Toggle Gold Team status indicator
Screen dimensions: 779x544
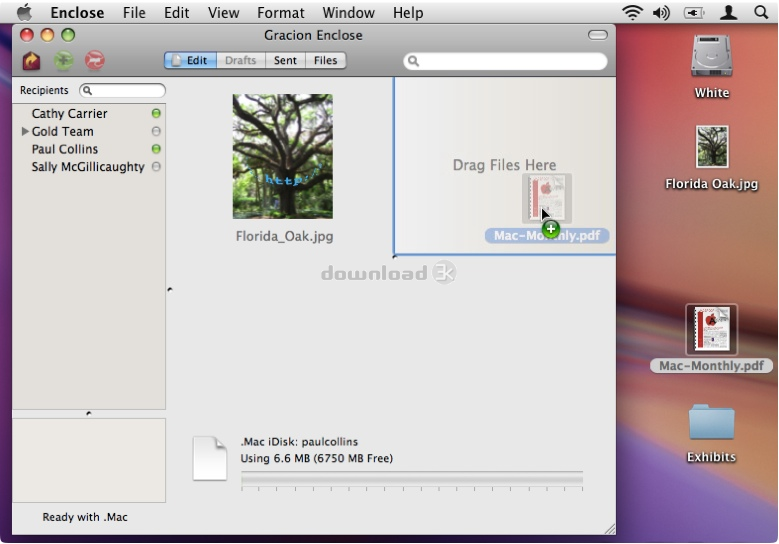[156, 131]
